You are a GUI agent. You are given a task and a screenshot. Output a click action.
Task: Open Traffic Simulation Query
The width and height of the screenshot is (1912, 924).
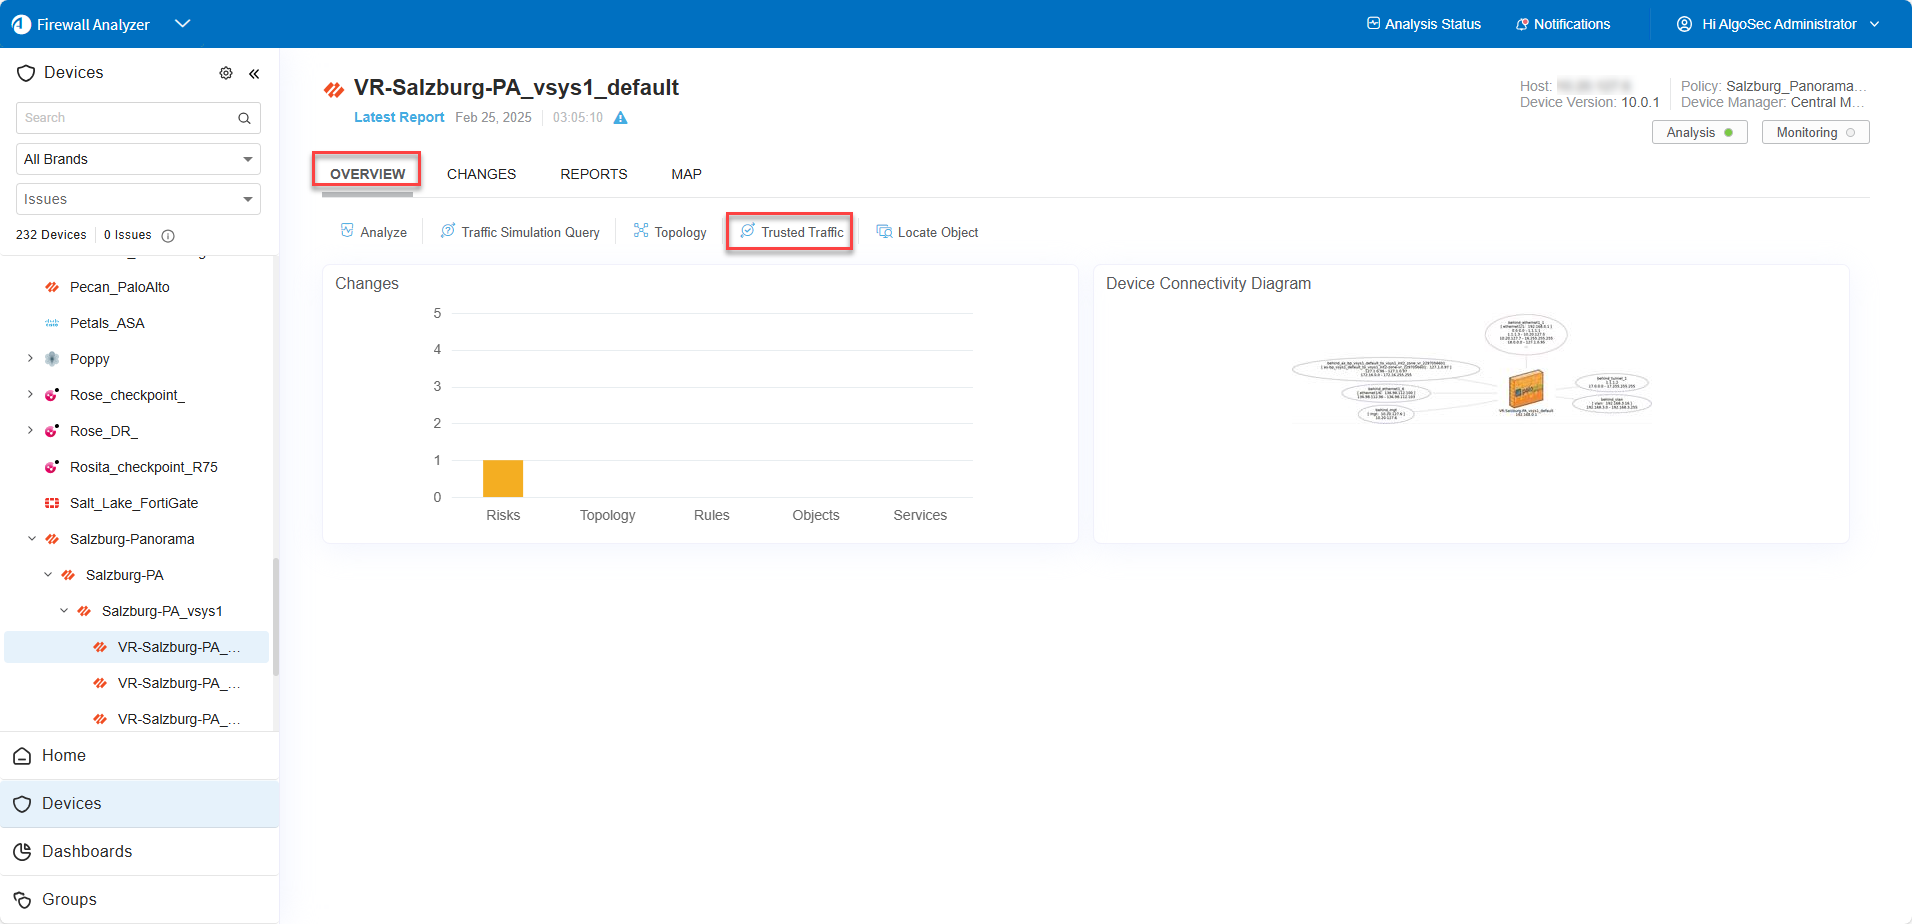[x=520, y=232]
